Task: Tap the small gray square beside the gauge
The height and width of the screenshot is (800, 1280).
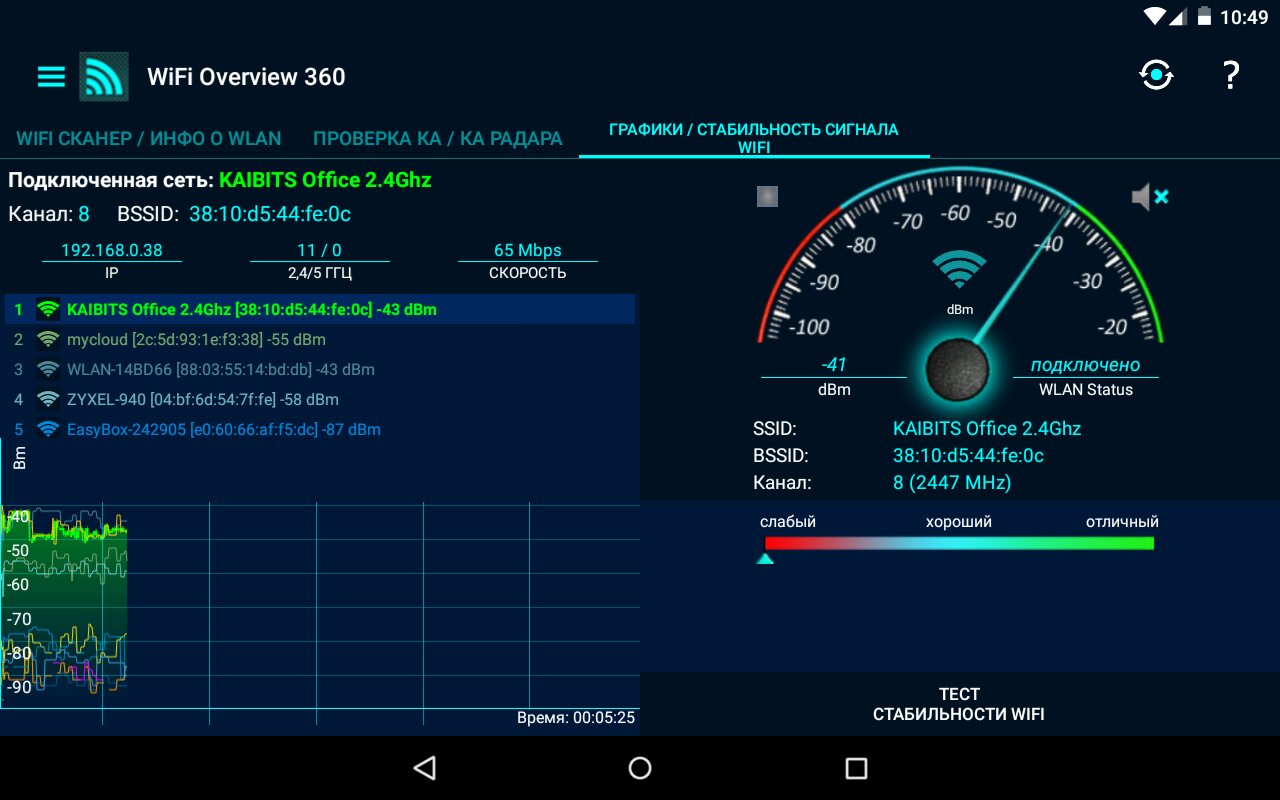Action: coord(767,196)
